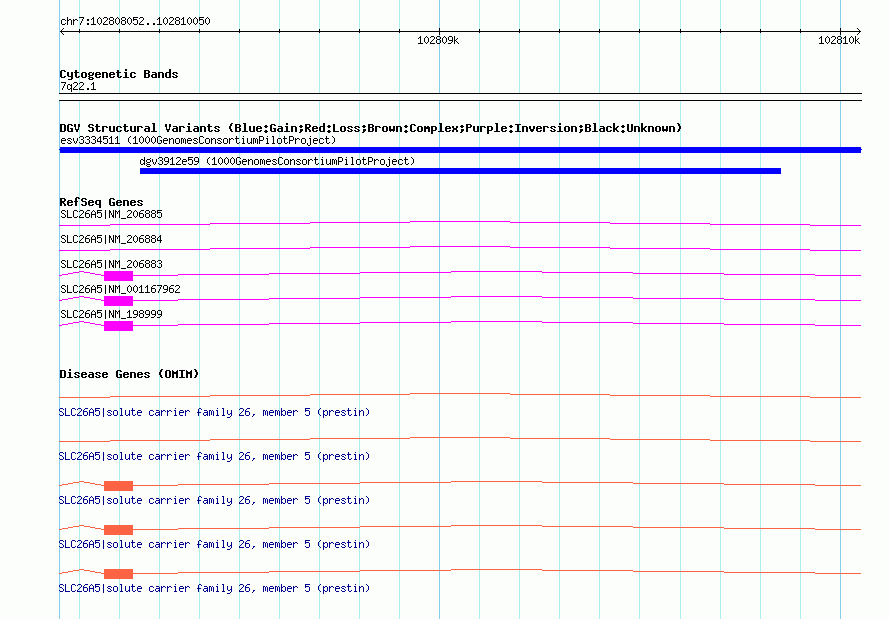Click the dgv3912e59 variant label
Viewport: 890px width, 619px height.
tap(277, 161)
